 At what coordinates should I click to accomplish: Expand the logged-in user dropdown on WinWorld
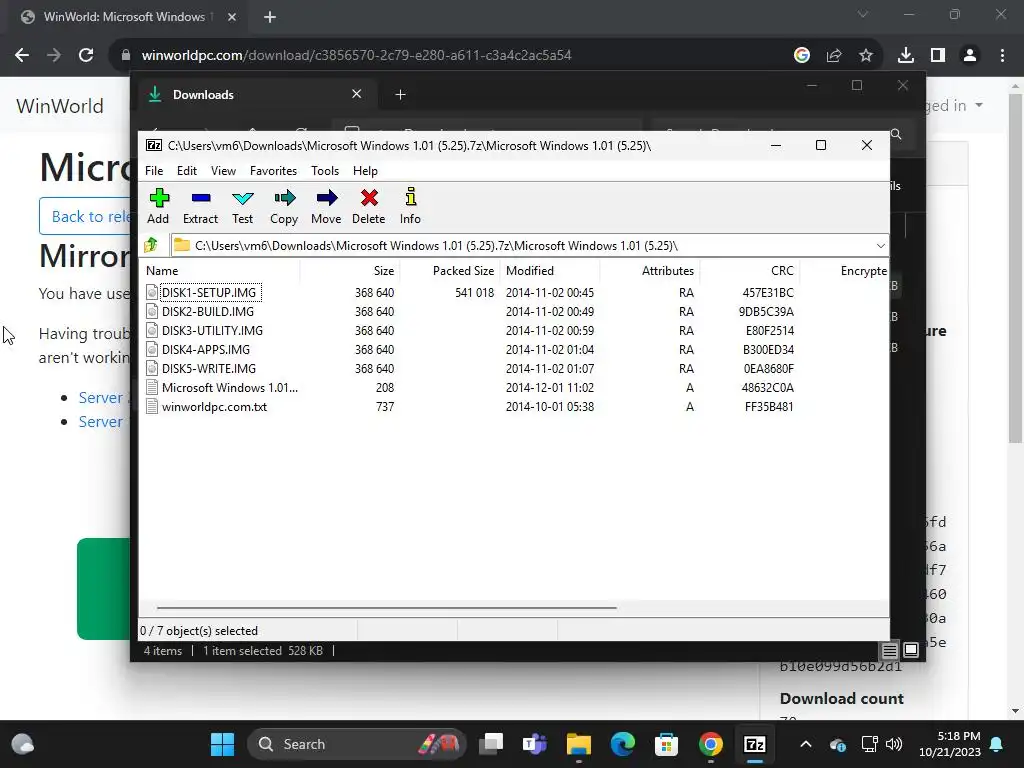[x=979, y=105]
